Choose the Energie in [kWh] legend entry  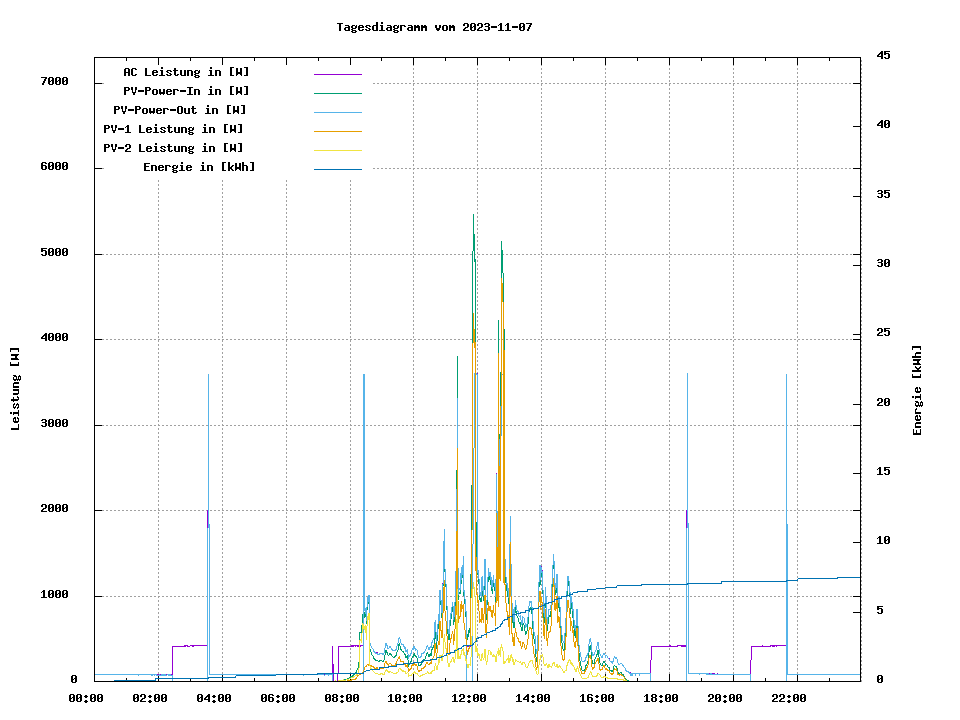199,167
